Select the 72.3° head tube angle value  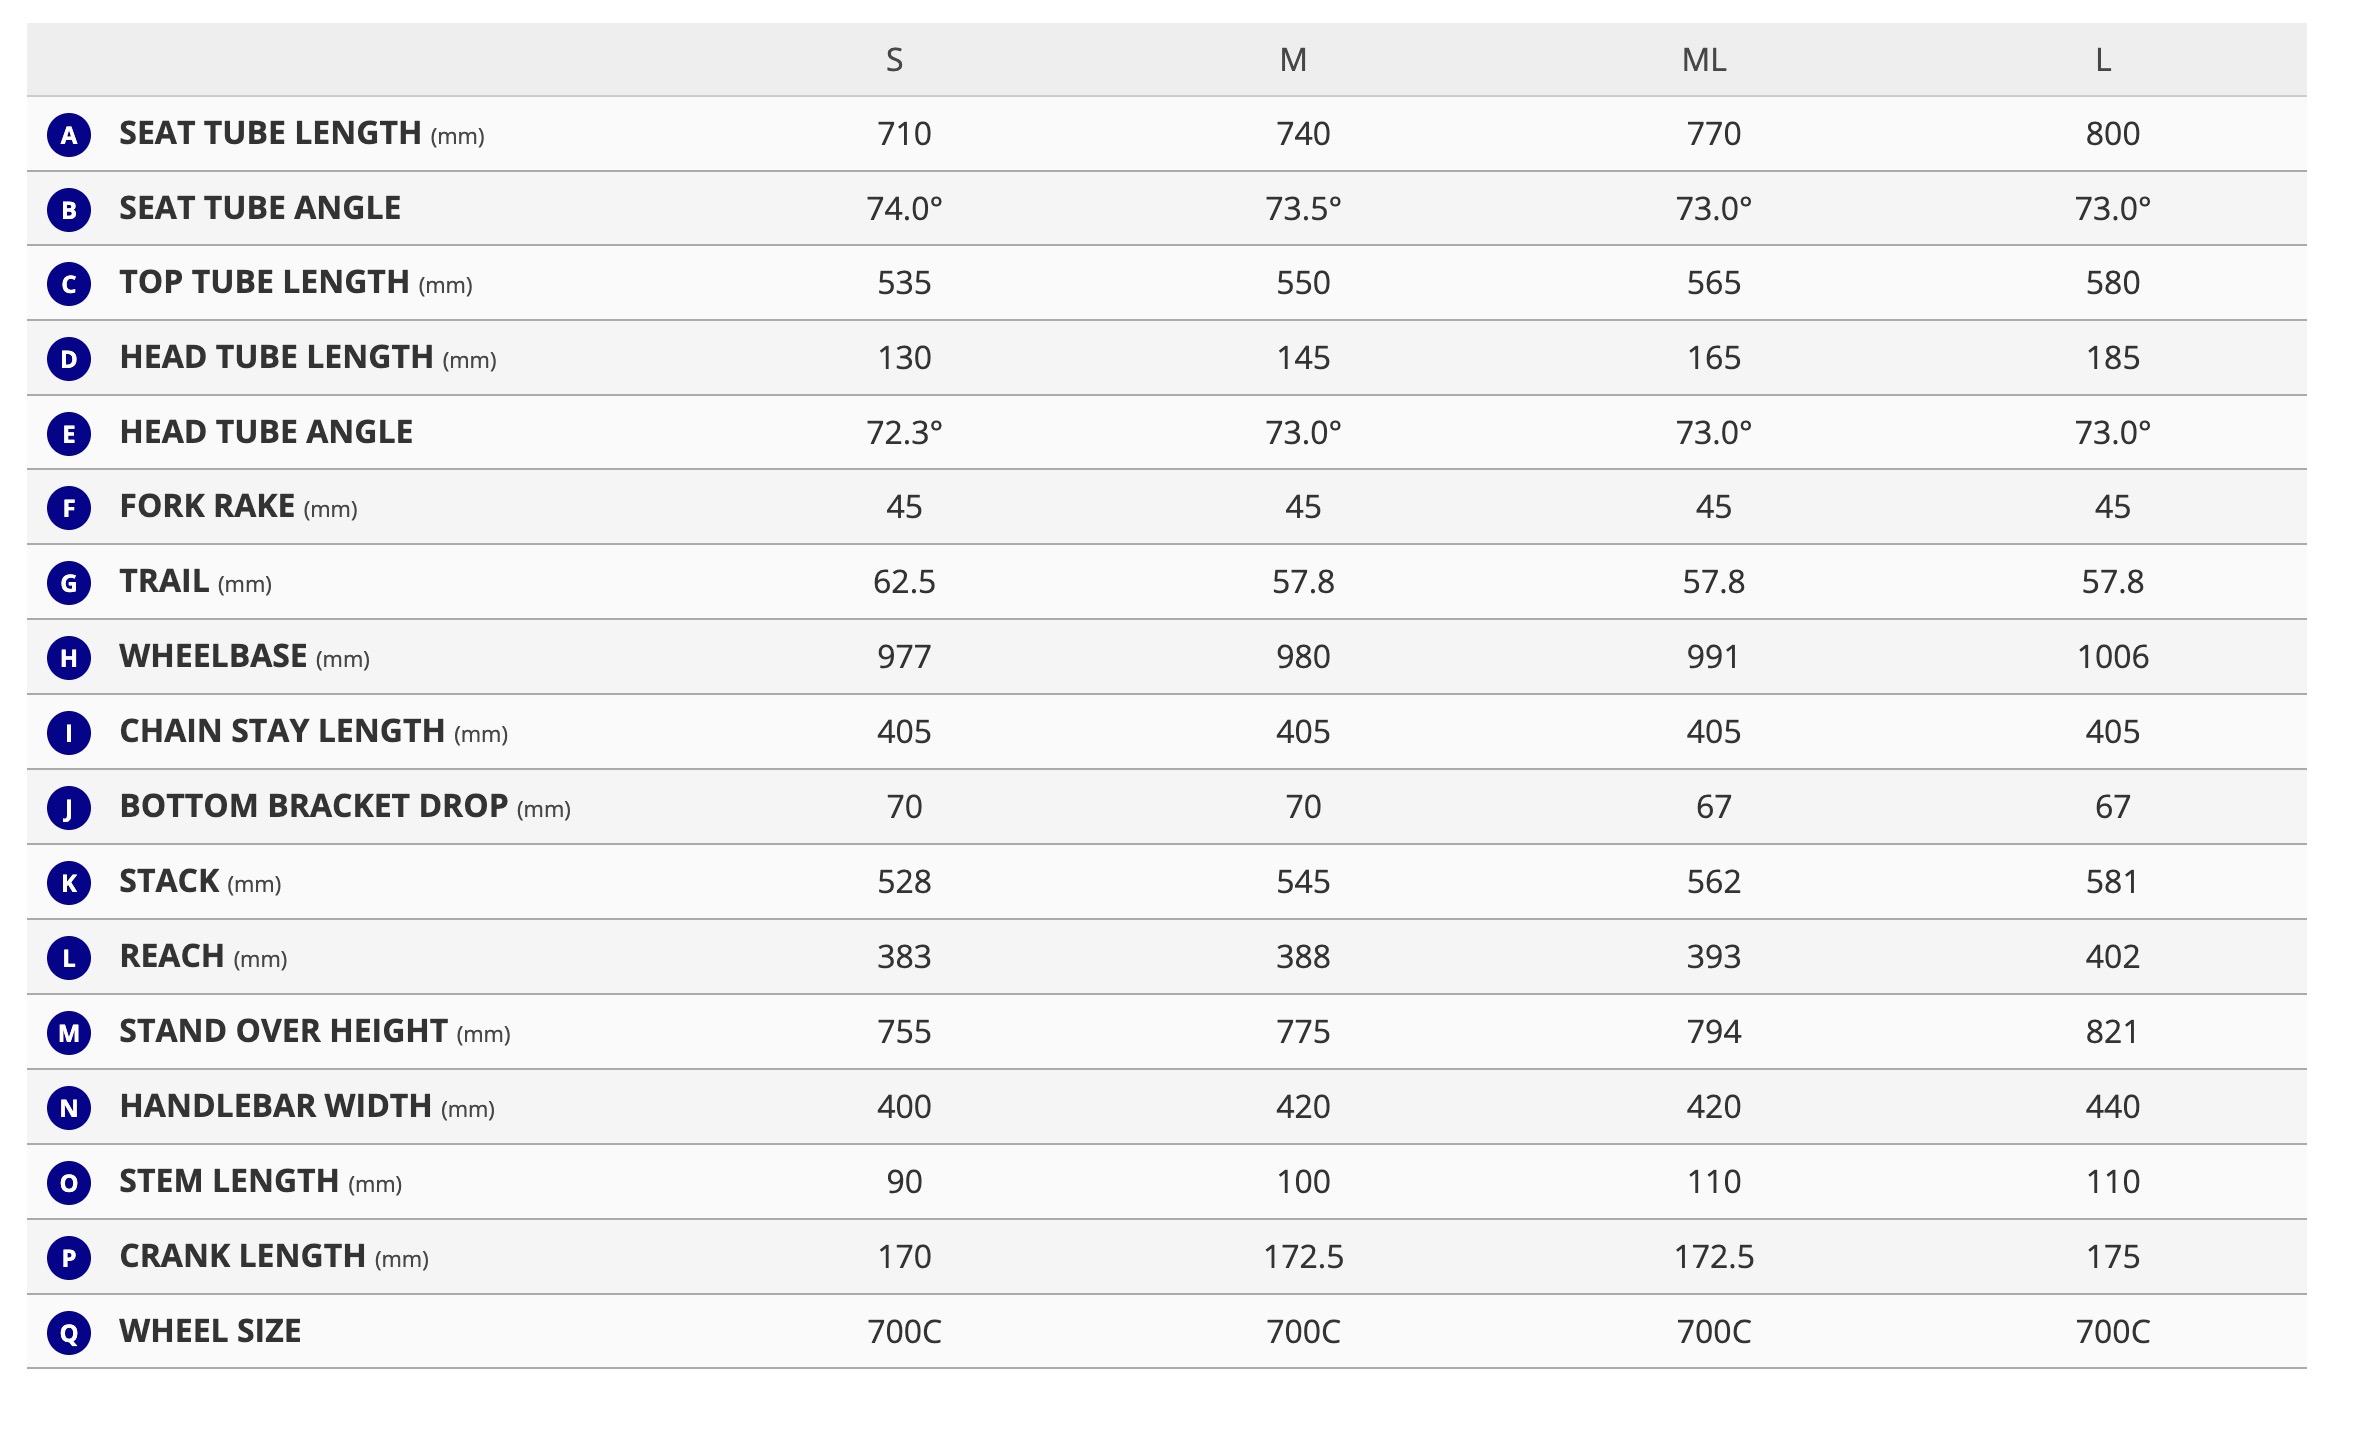(x=904, y=433)
